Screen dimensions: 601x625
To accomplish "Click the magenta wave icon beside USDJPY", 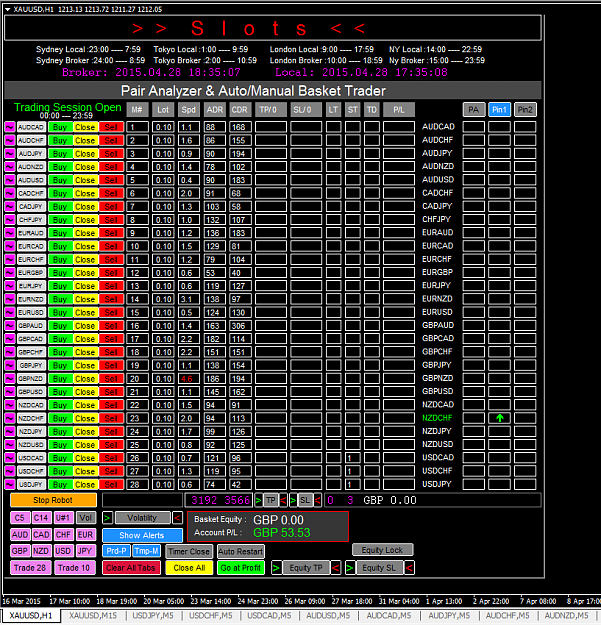I will [10, 484].
